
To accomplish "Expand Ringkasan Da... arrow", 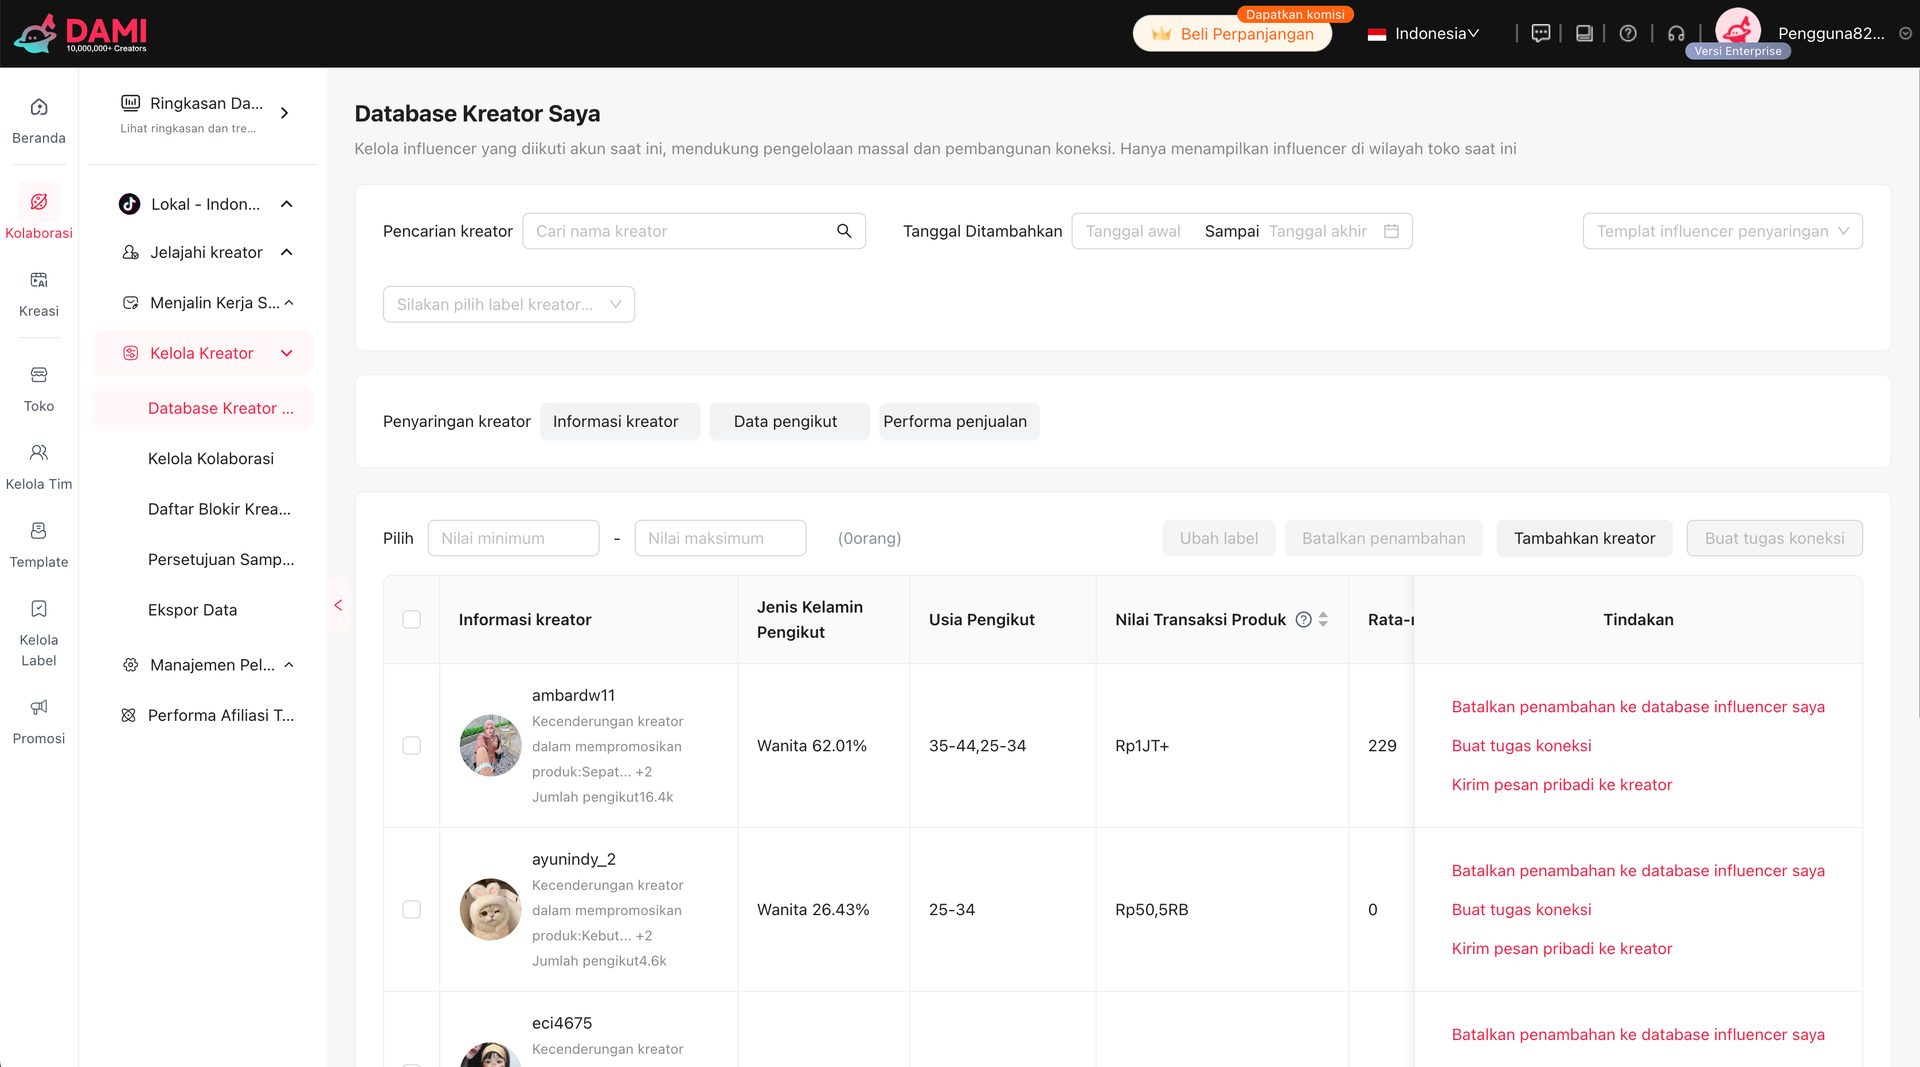I will pyautogui.click(x=285, y=113).
